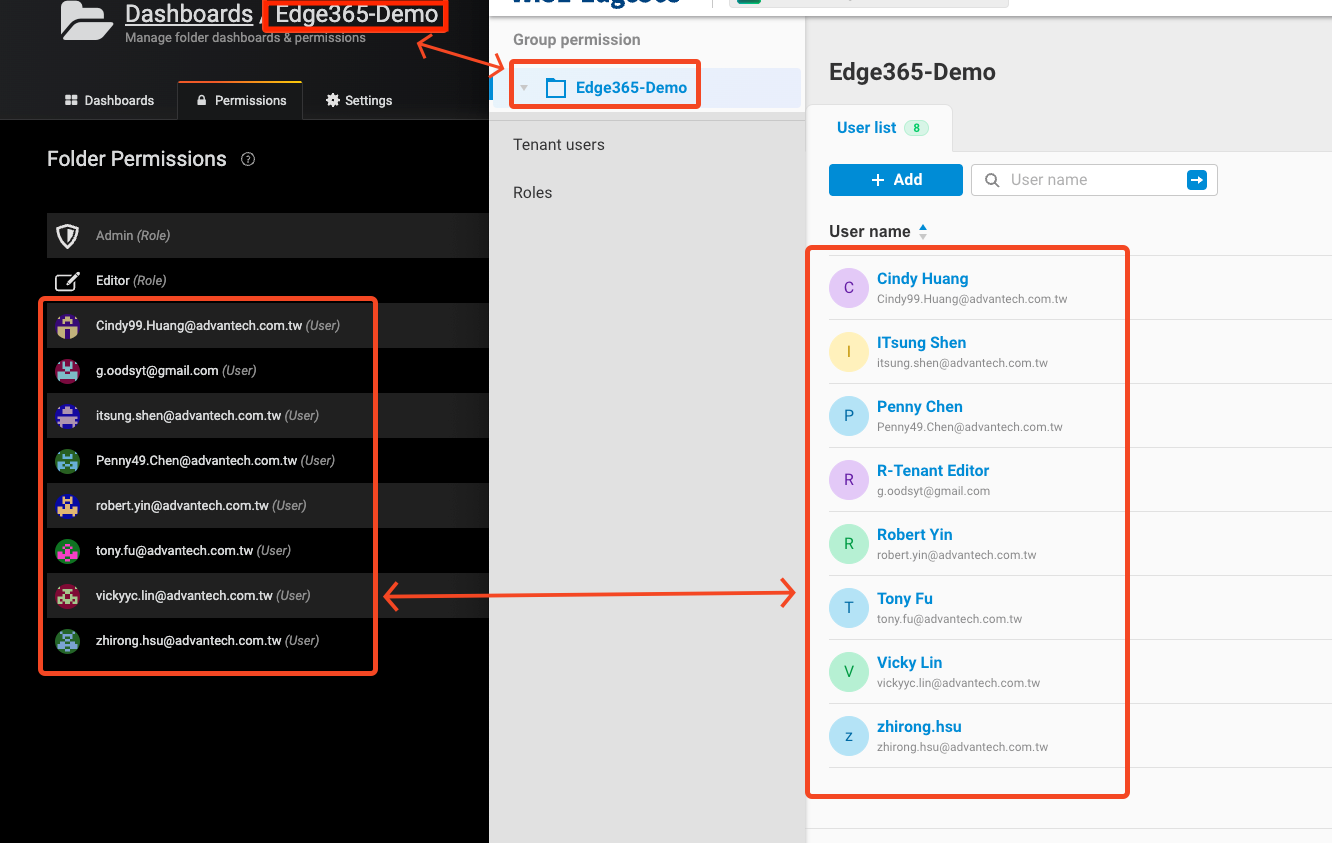The image size is (1332, 843).
Task: Focus the User name search field
Action: [1090, 180]
